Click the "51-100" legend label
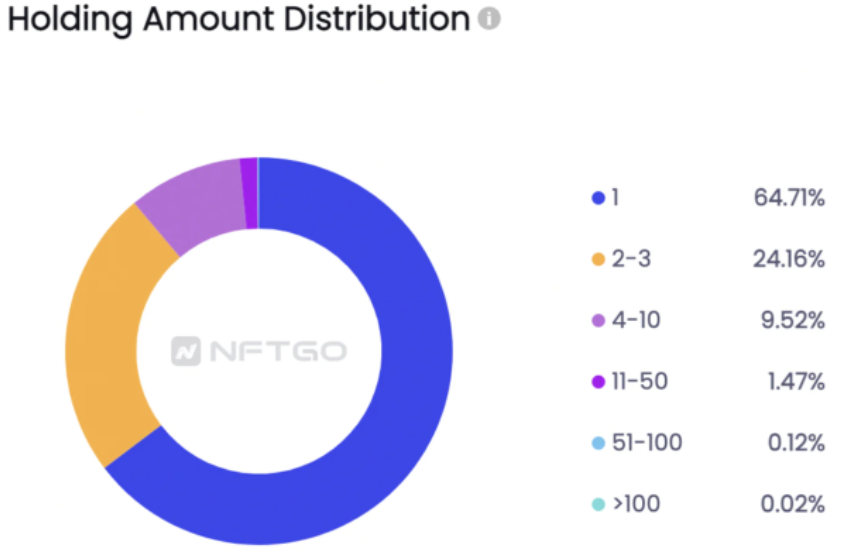Screen dimensions: 849x551 click(x=647, y=443)
